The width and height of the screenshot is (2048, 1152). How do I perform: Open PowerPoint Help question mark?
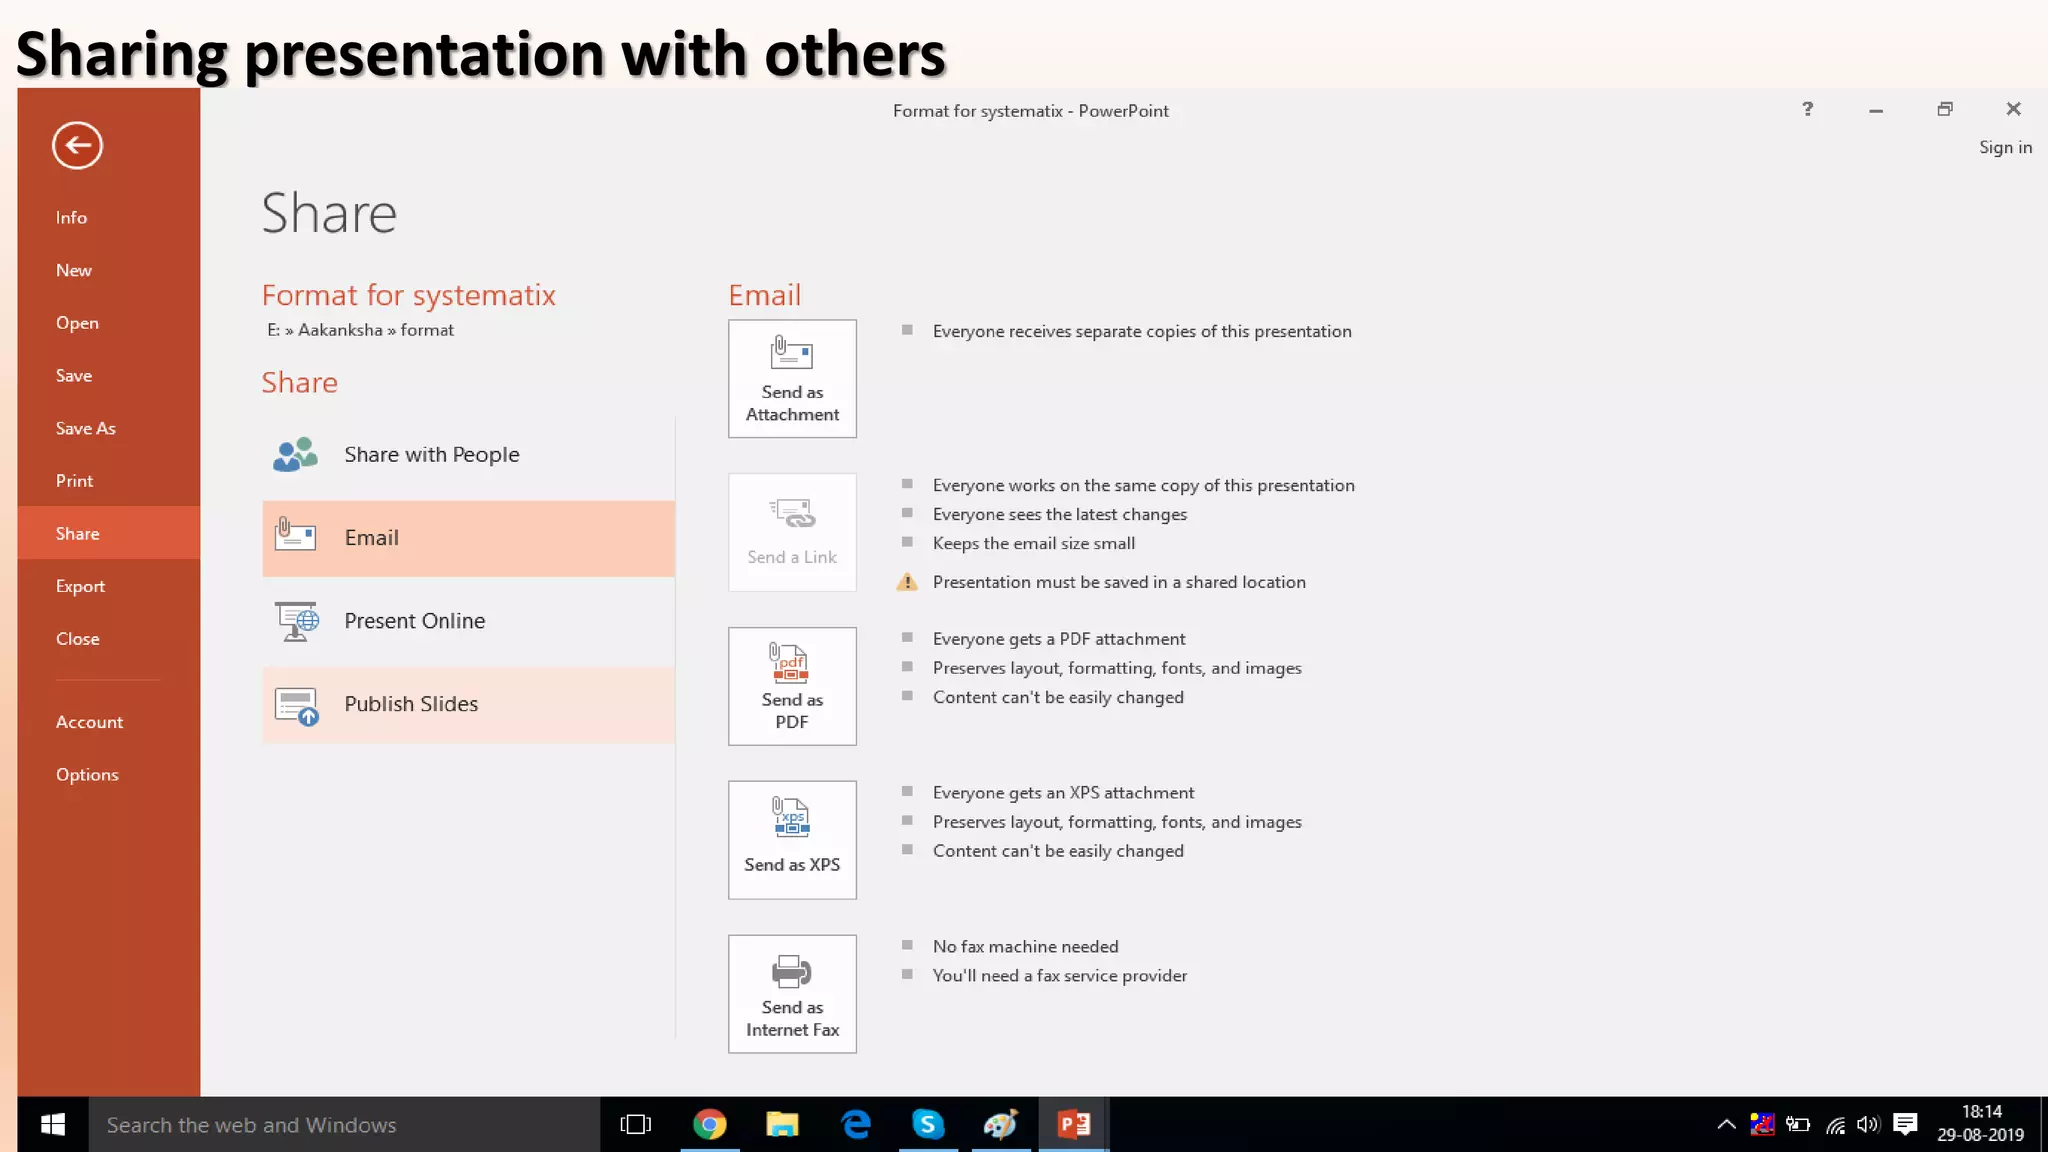coord(1807,109)
